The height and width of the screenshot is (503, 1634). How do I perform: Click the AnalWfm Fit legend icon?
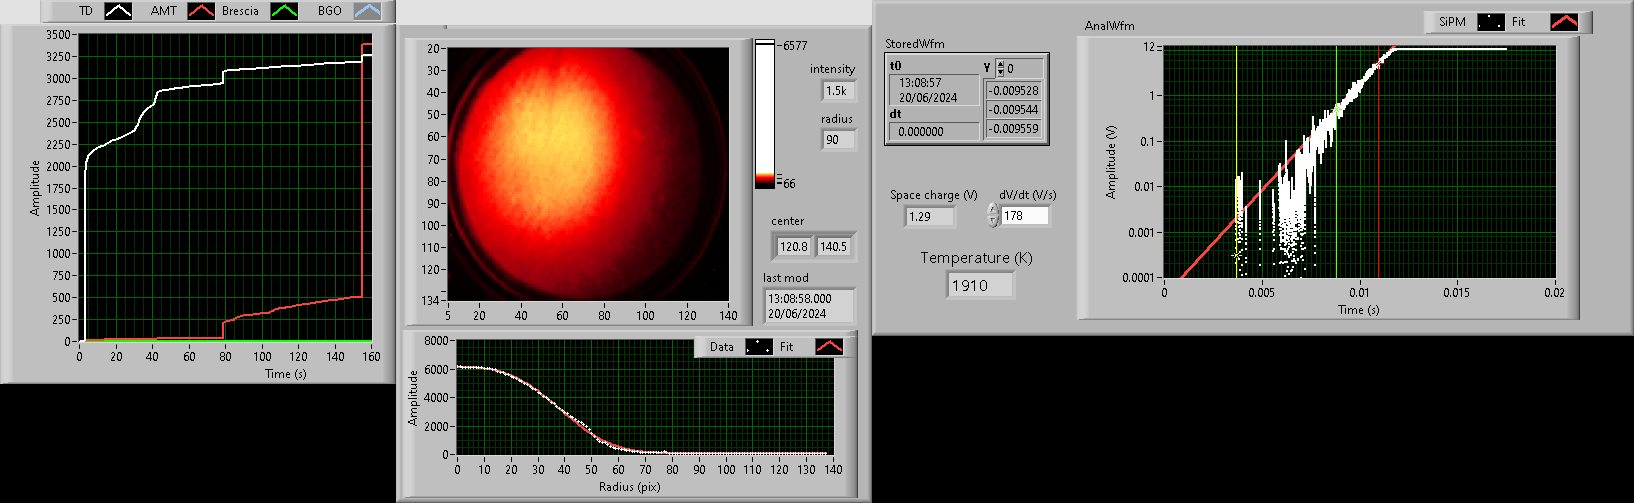pos(1564,22)
